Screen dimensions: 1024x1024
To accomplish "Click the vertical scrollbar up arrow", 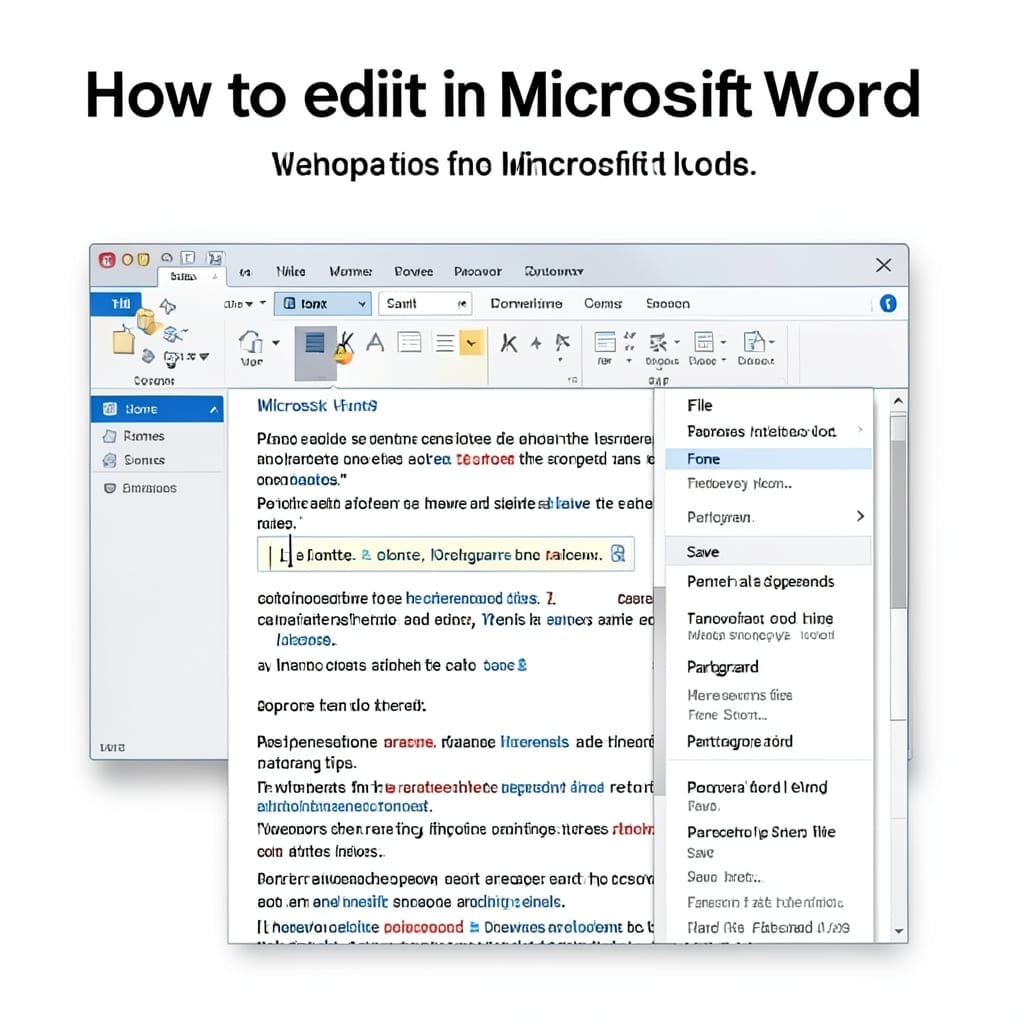I will [x=899, y=401].
